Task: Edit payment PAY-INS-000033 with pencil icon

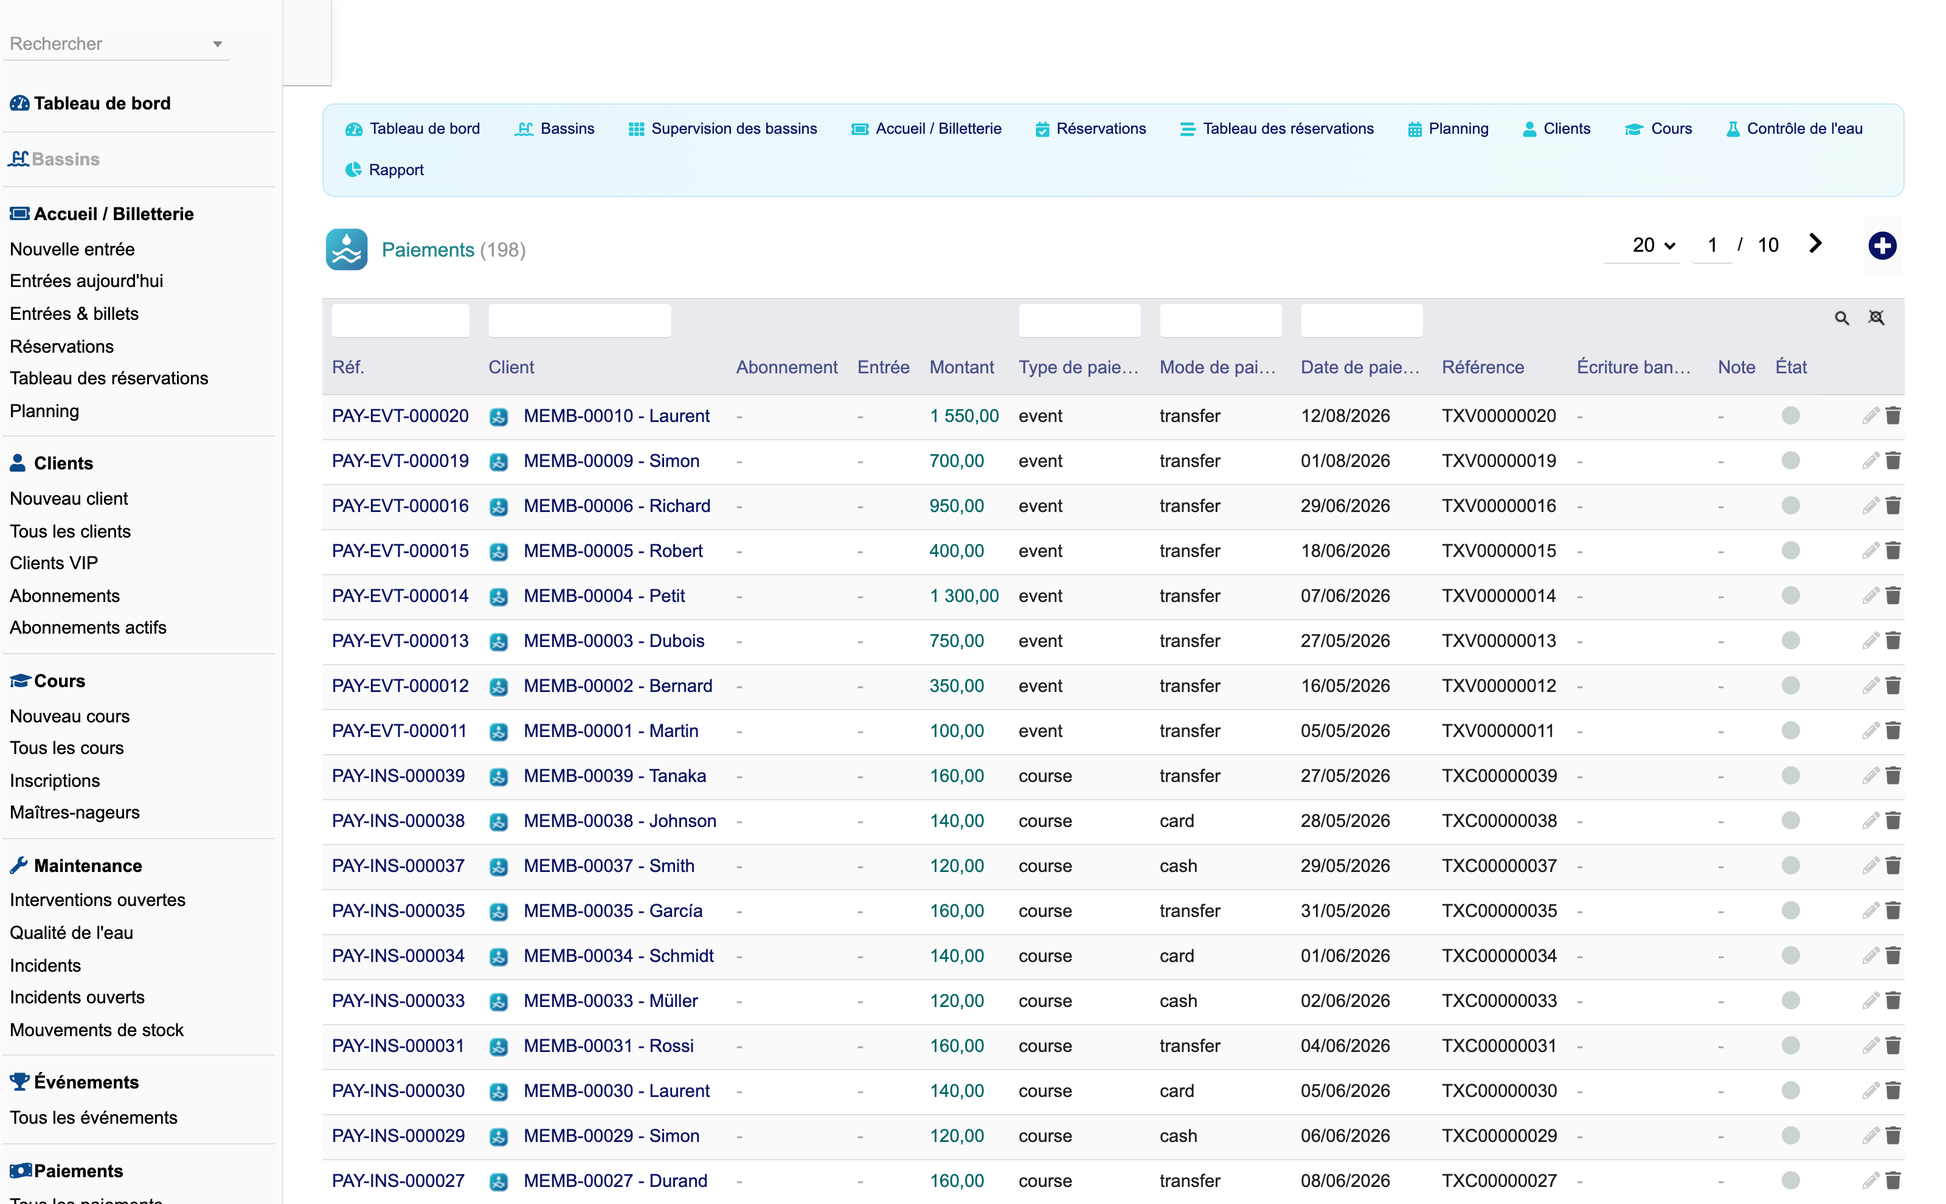Action: coord(1870,1001)
